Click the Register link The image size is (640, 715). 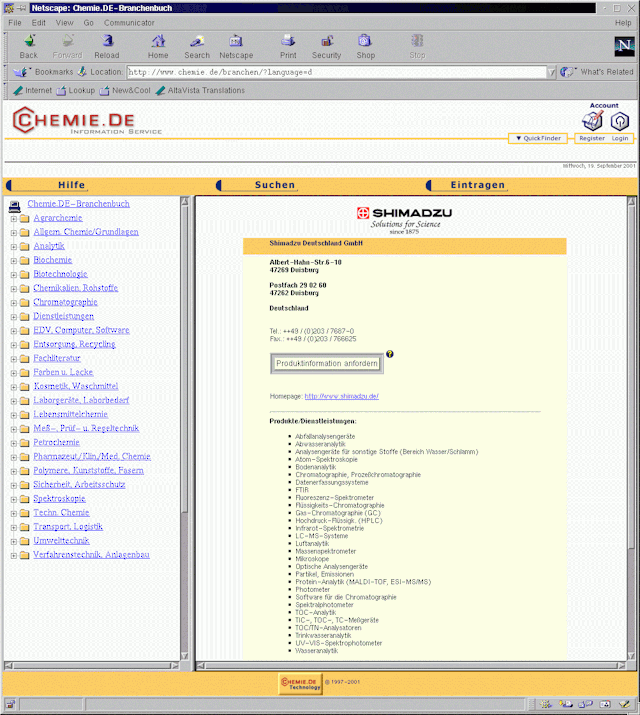click(x=592, y=138)
